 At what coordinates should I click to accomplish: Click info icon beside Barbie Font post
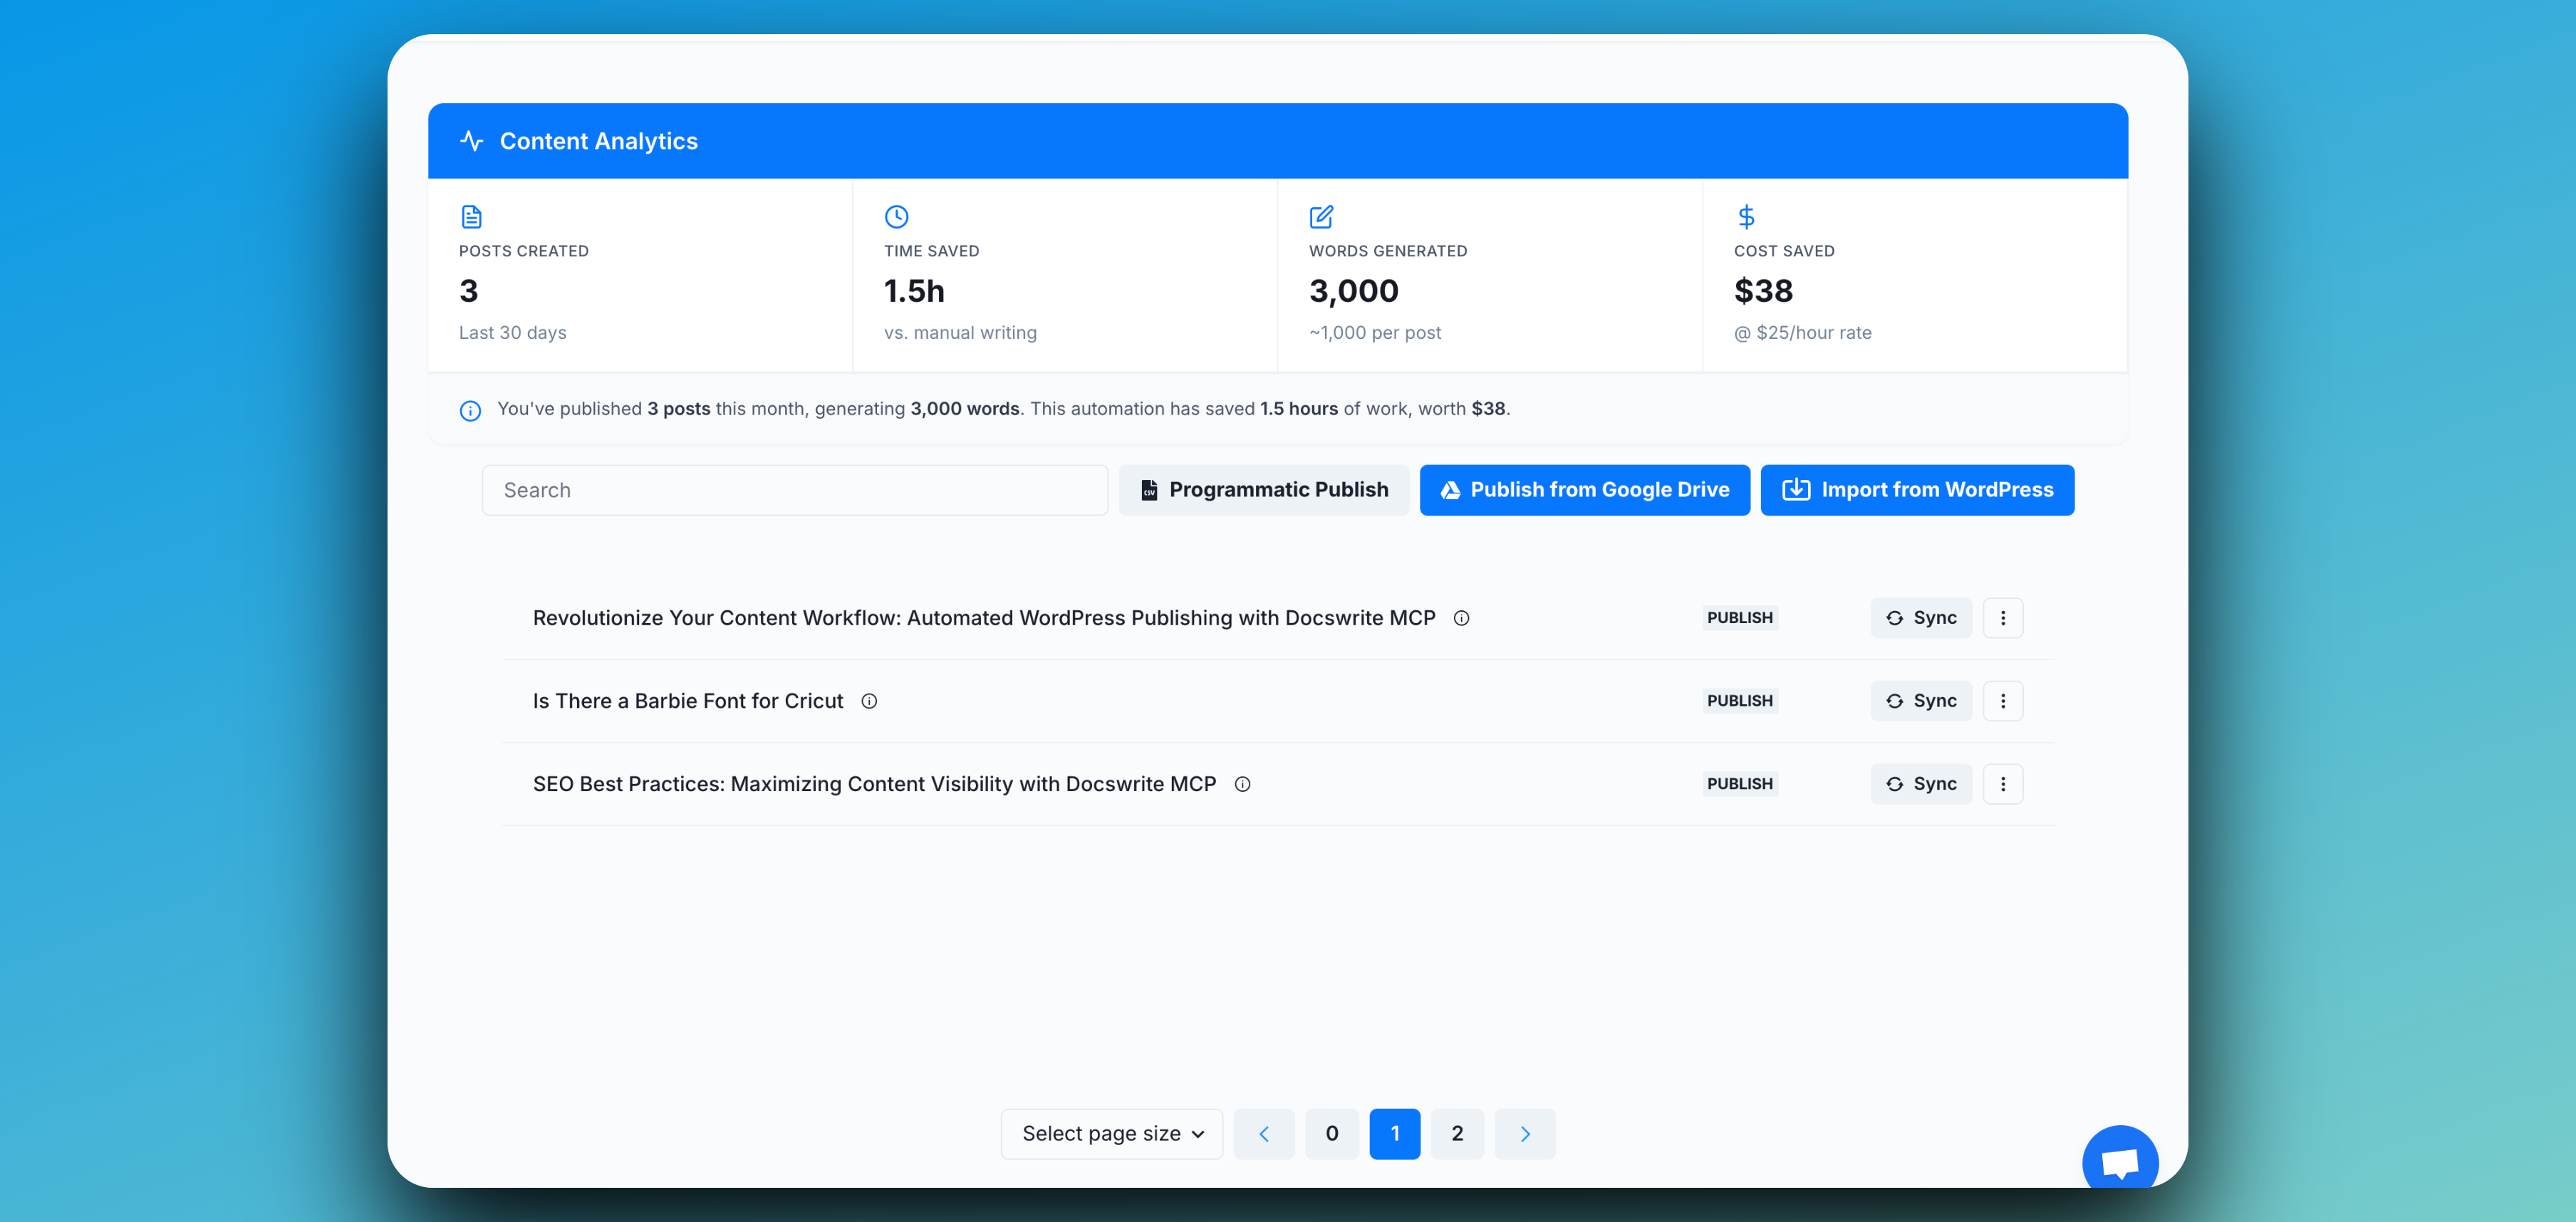(869, 701)
